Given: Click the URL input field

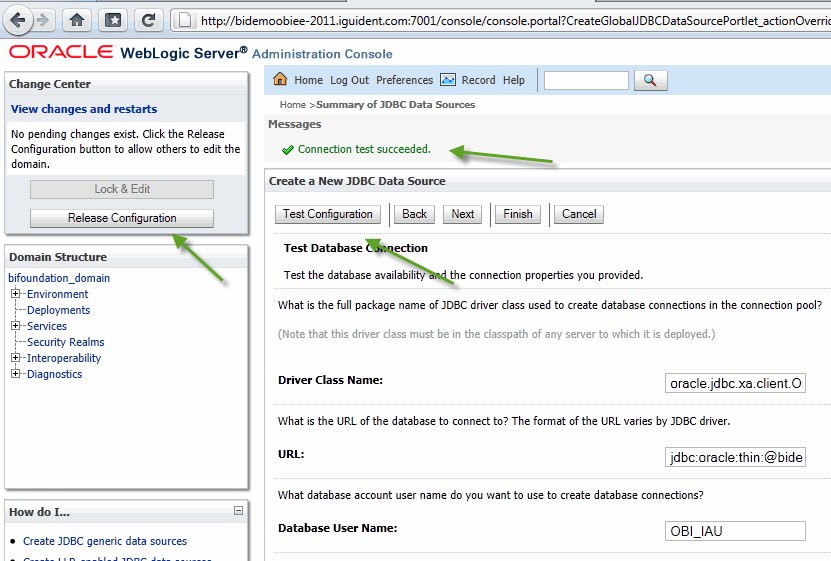Looking at the screenshot, I should point(735,457).
